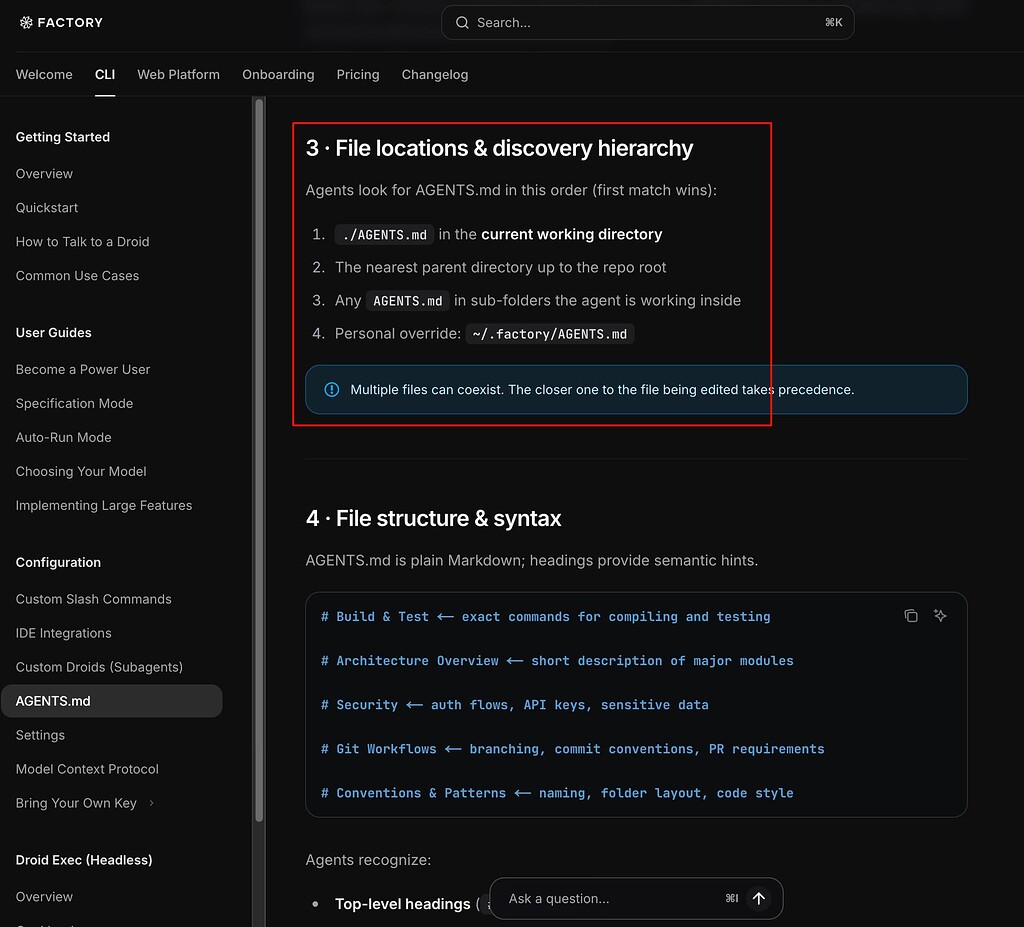Open Custom Droids (Subagents) page
The image size is (1024, 927).
(x=99, y=667)
